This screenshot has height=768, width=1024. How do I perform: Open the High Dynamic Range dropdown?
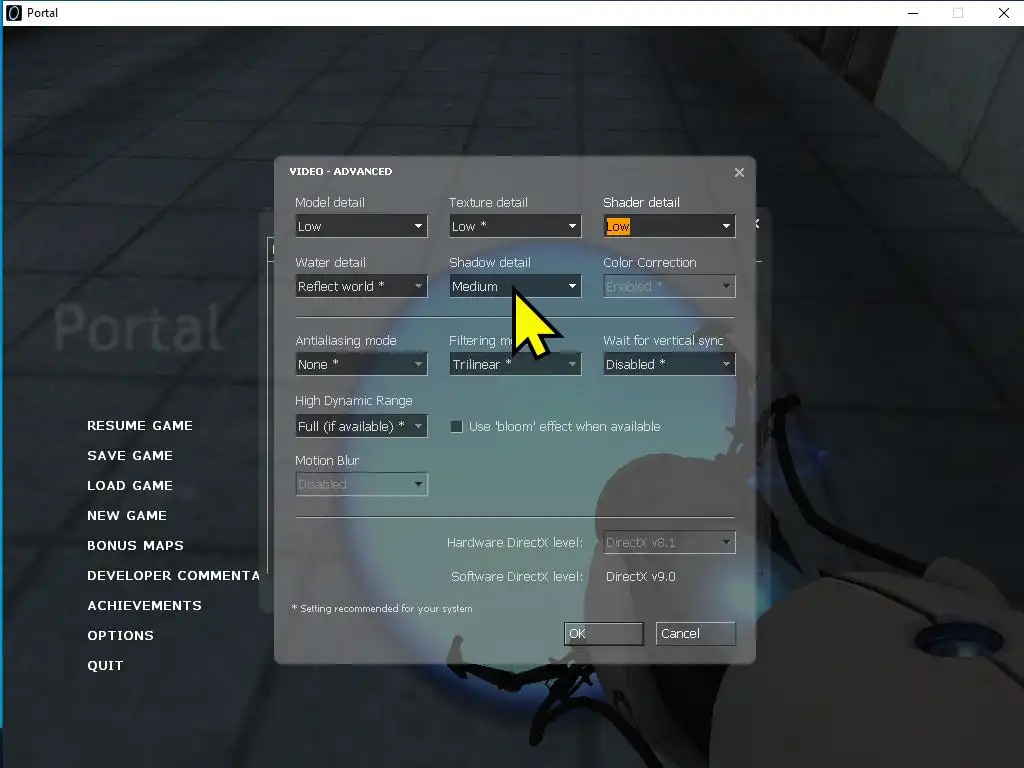click(x=361, y=426)
